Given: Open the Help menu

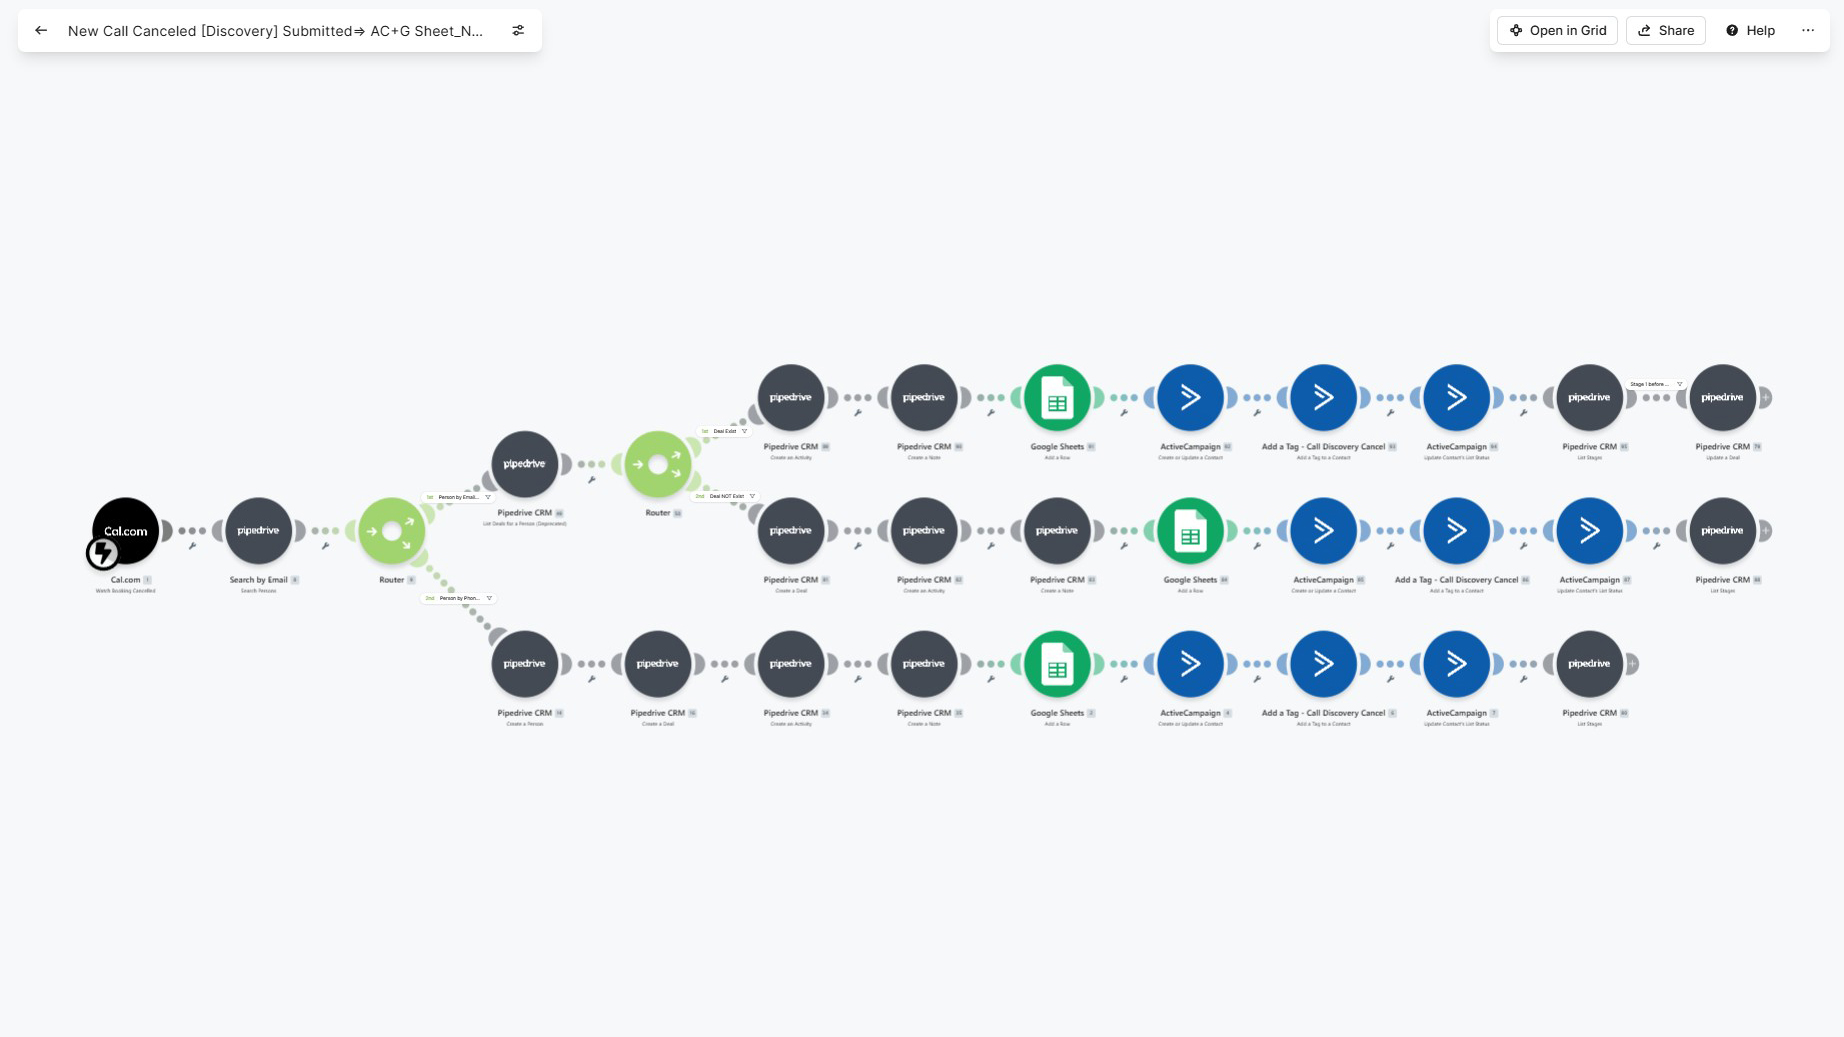Looking at the screenshot, I should tap(1750, 31).
